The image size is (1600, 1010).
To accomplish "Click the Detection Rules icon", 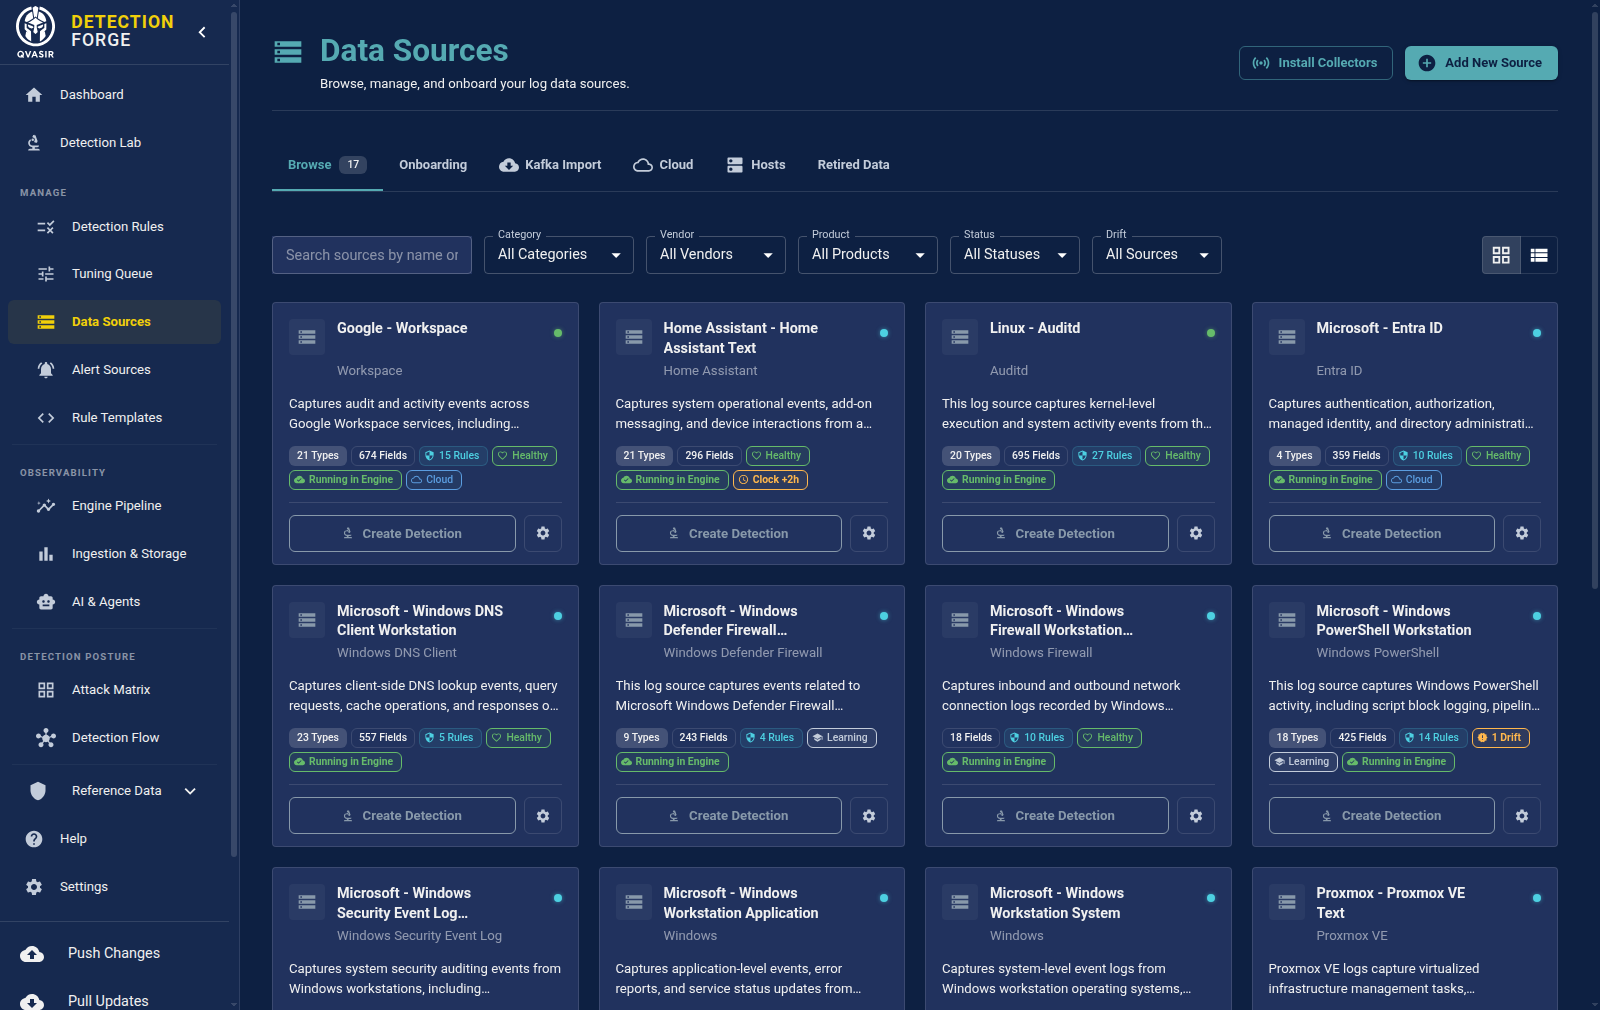I will coord(46,227).
